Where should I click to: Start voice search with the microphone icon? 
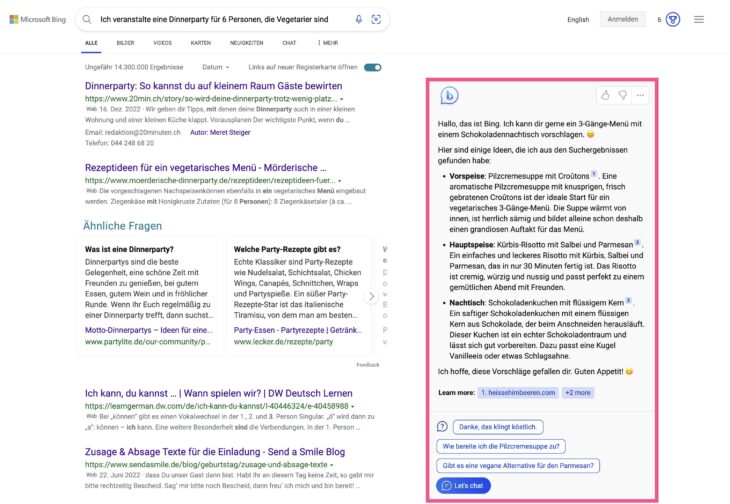point(358,19)
